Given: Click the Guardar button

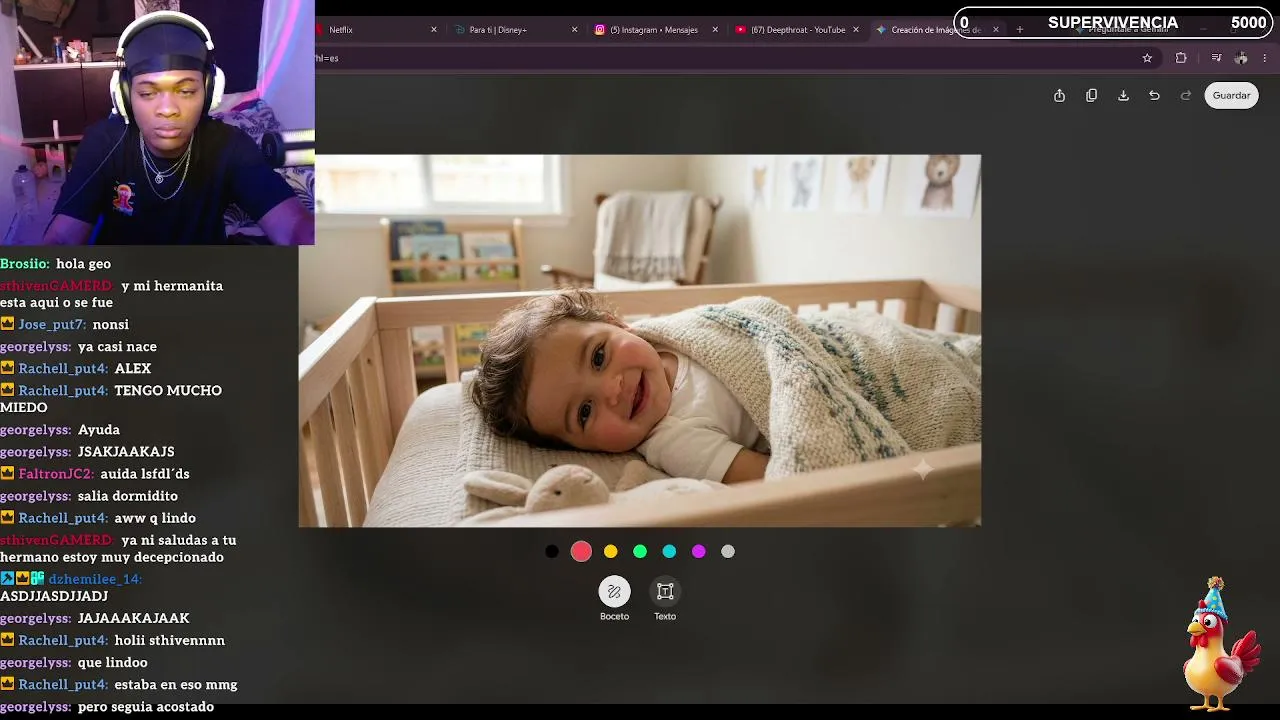Looking at the screenshot, I should click(1231, 96).
